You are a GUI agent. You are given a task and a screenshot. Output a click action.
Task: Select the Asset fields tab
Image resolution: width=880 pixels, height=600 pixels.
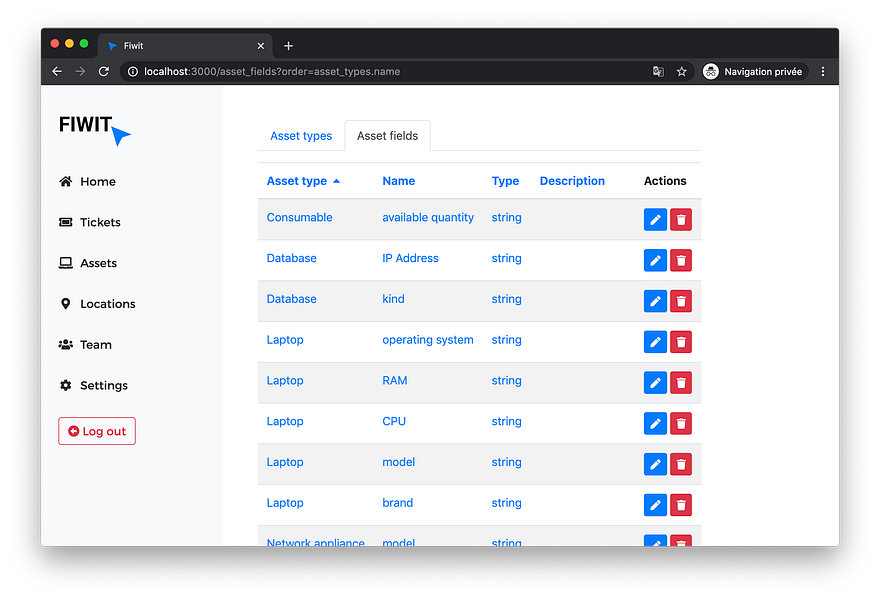(387, 136)
